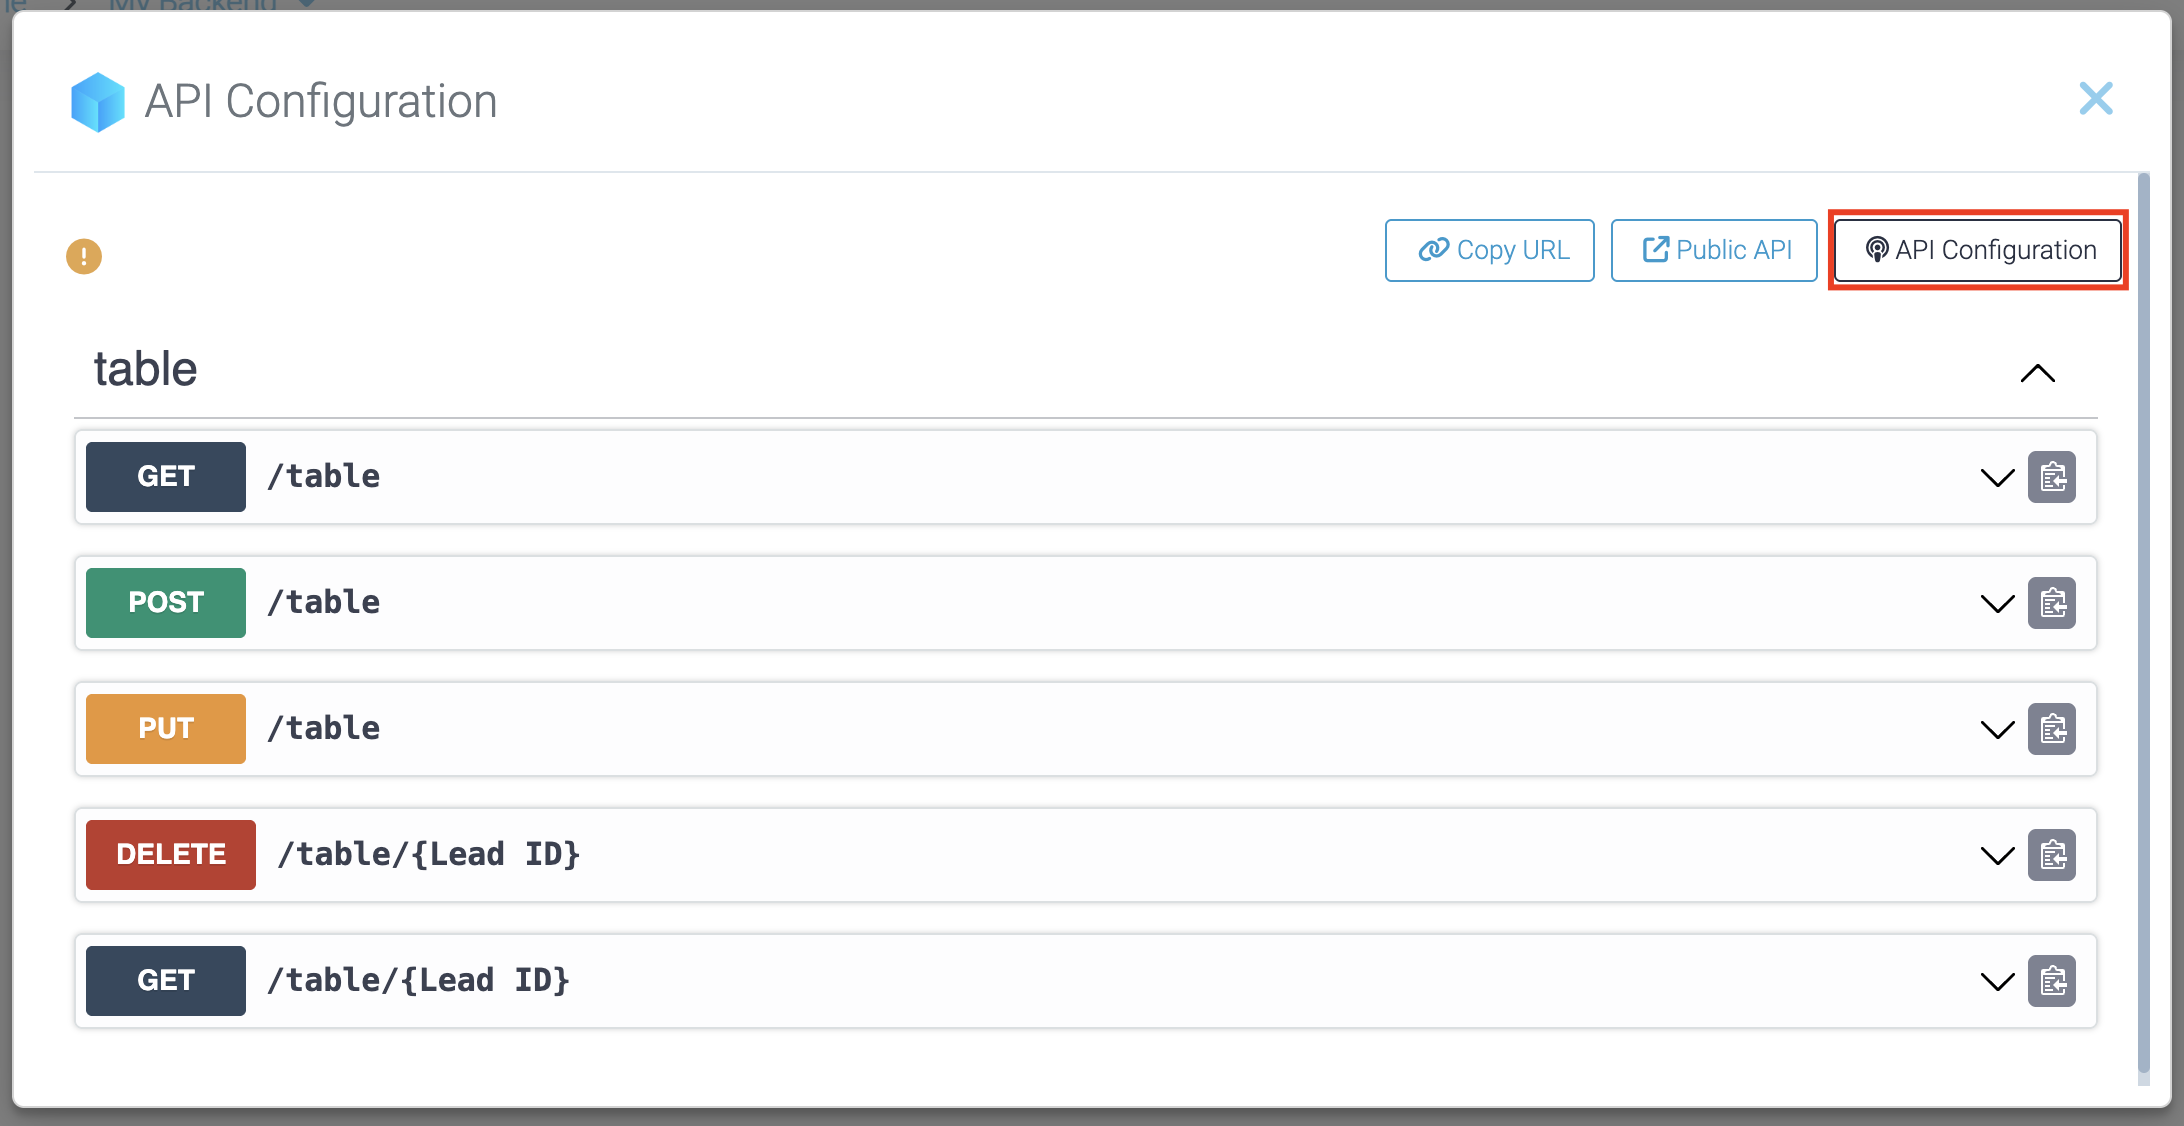Screen dimensions: 2184x1126
Task: Expand the POST /table endpoint details
Action: [x=1997, y=603]
